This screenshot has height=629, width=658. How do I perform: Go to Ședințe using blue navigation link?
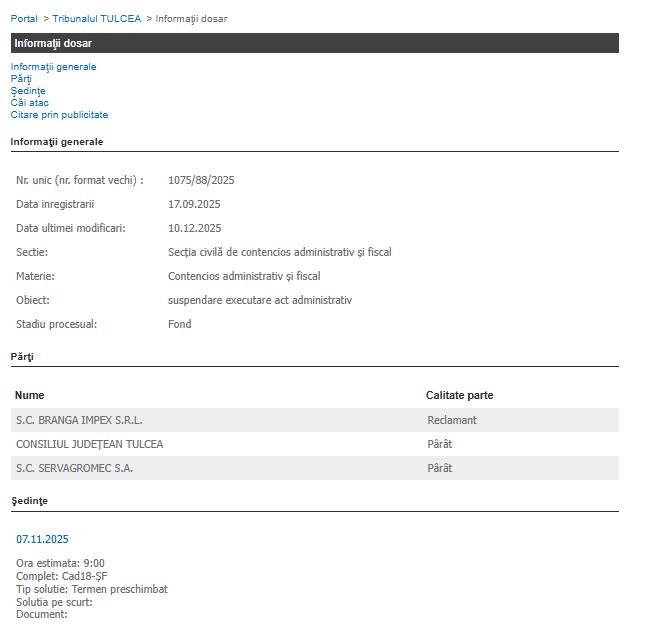click(x=28, y=91)
